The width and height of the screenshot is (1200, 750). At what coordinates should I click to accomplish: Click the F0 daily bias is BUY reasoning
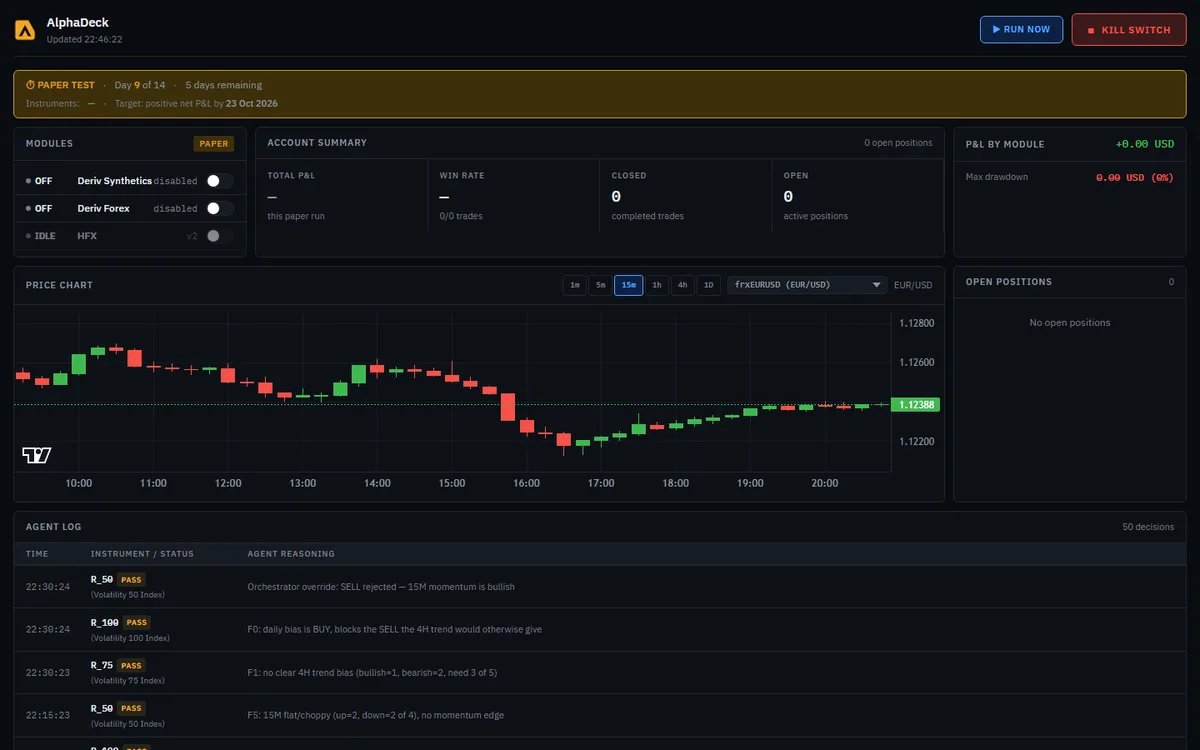(x=395, y=629)
